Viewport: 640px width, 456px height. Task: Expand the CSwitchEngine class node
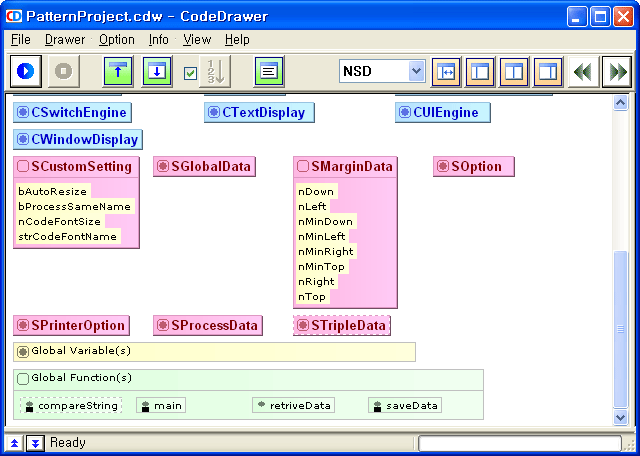point(23,112)
